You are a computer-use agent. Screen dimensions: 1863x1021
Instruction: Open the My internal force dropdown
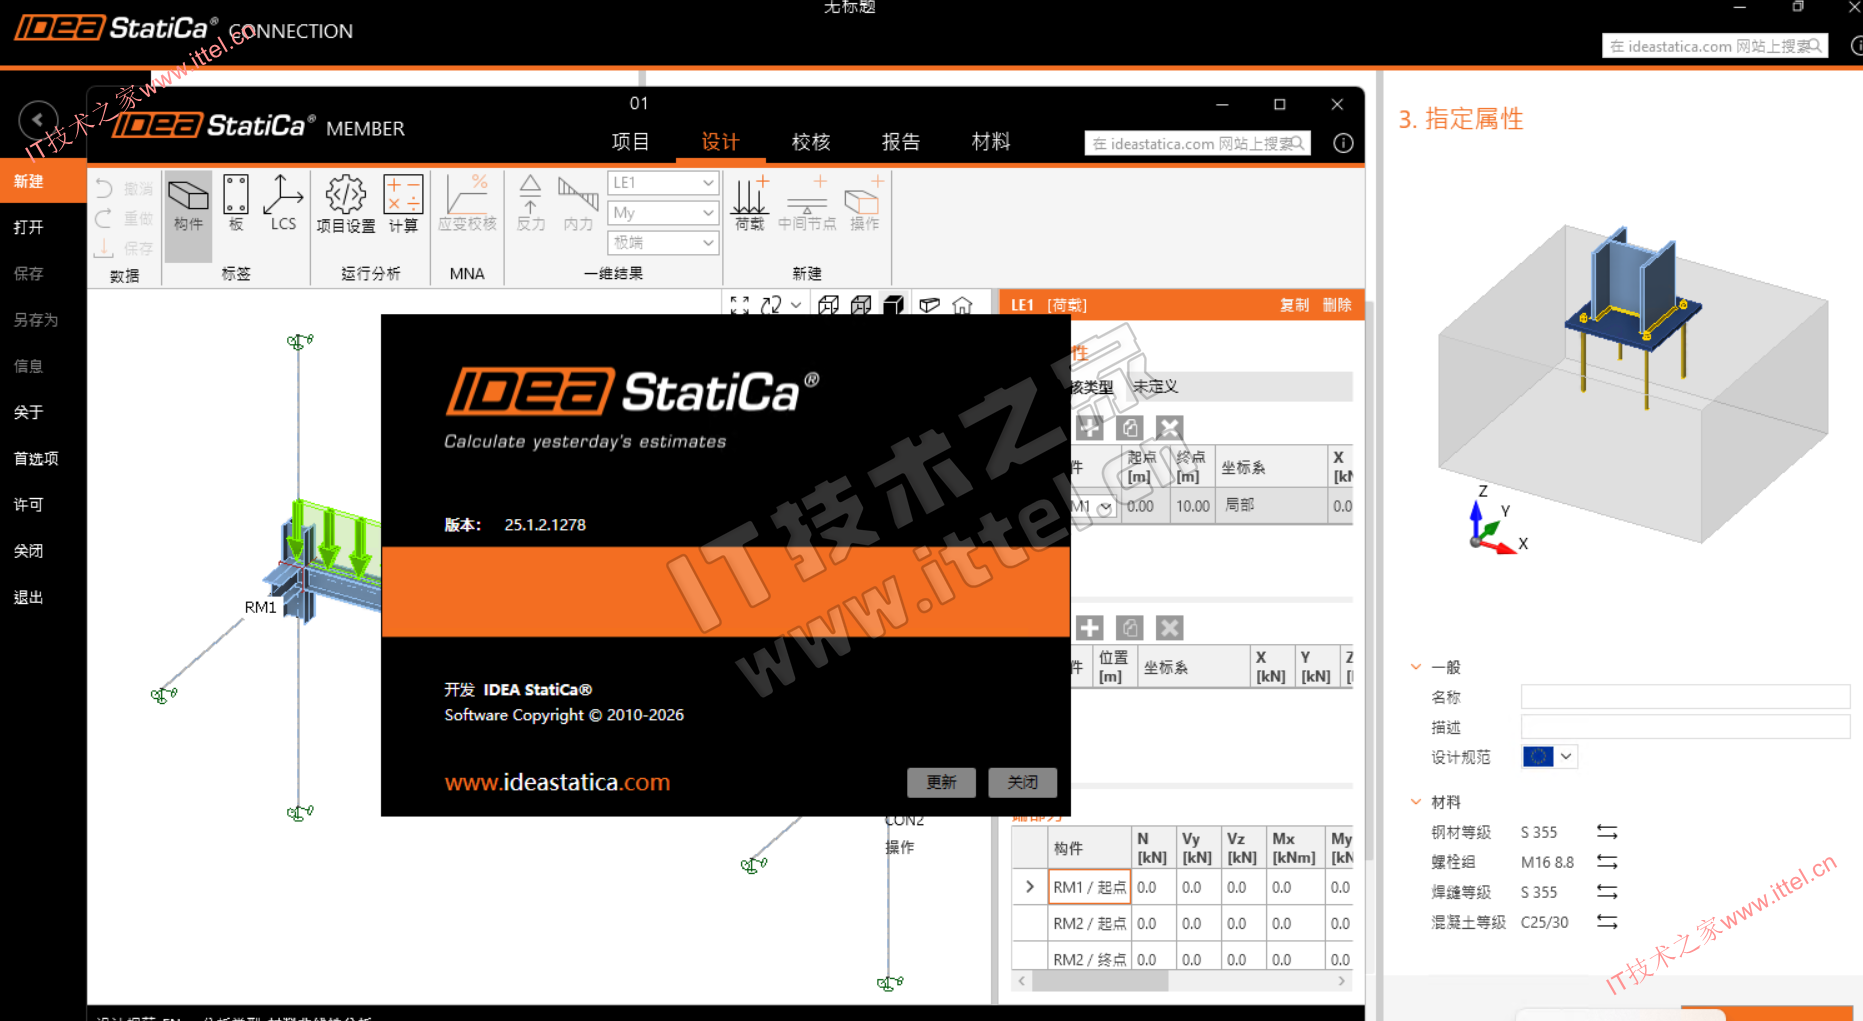(663, 213)
